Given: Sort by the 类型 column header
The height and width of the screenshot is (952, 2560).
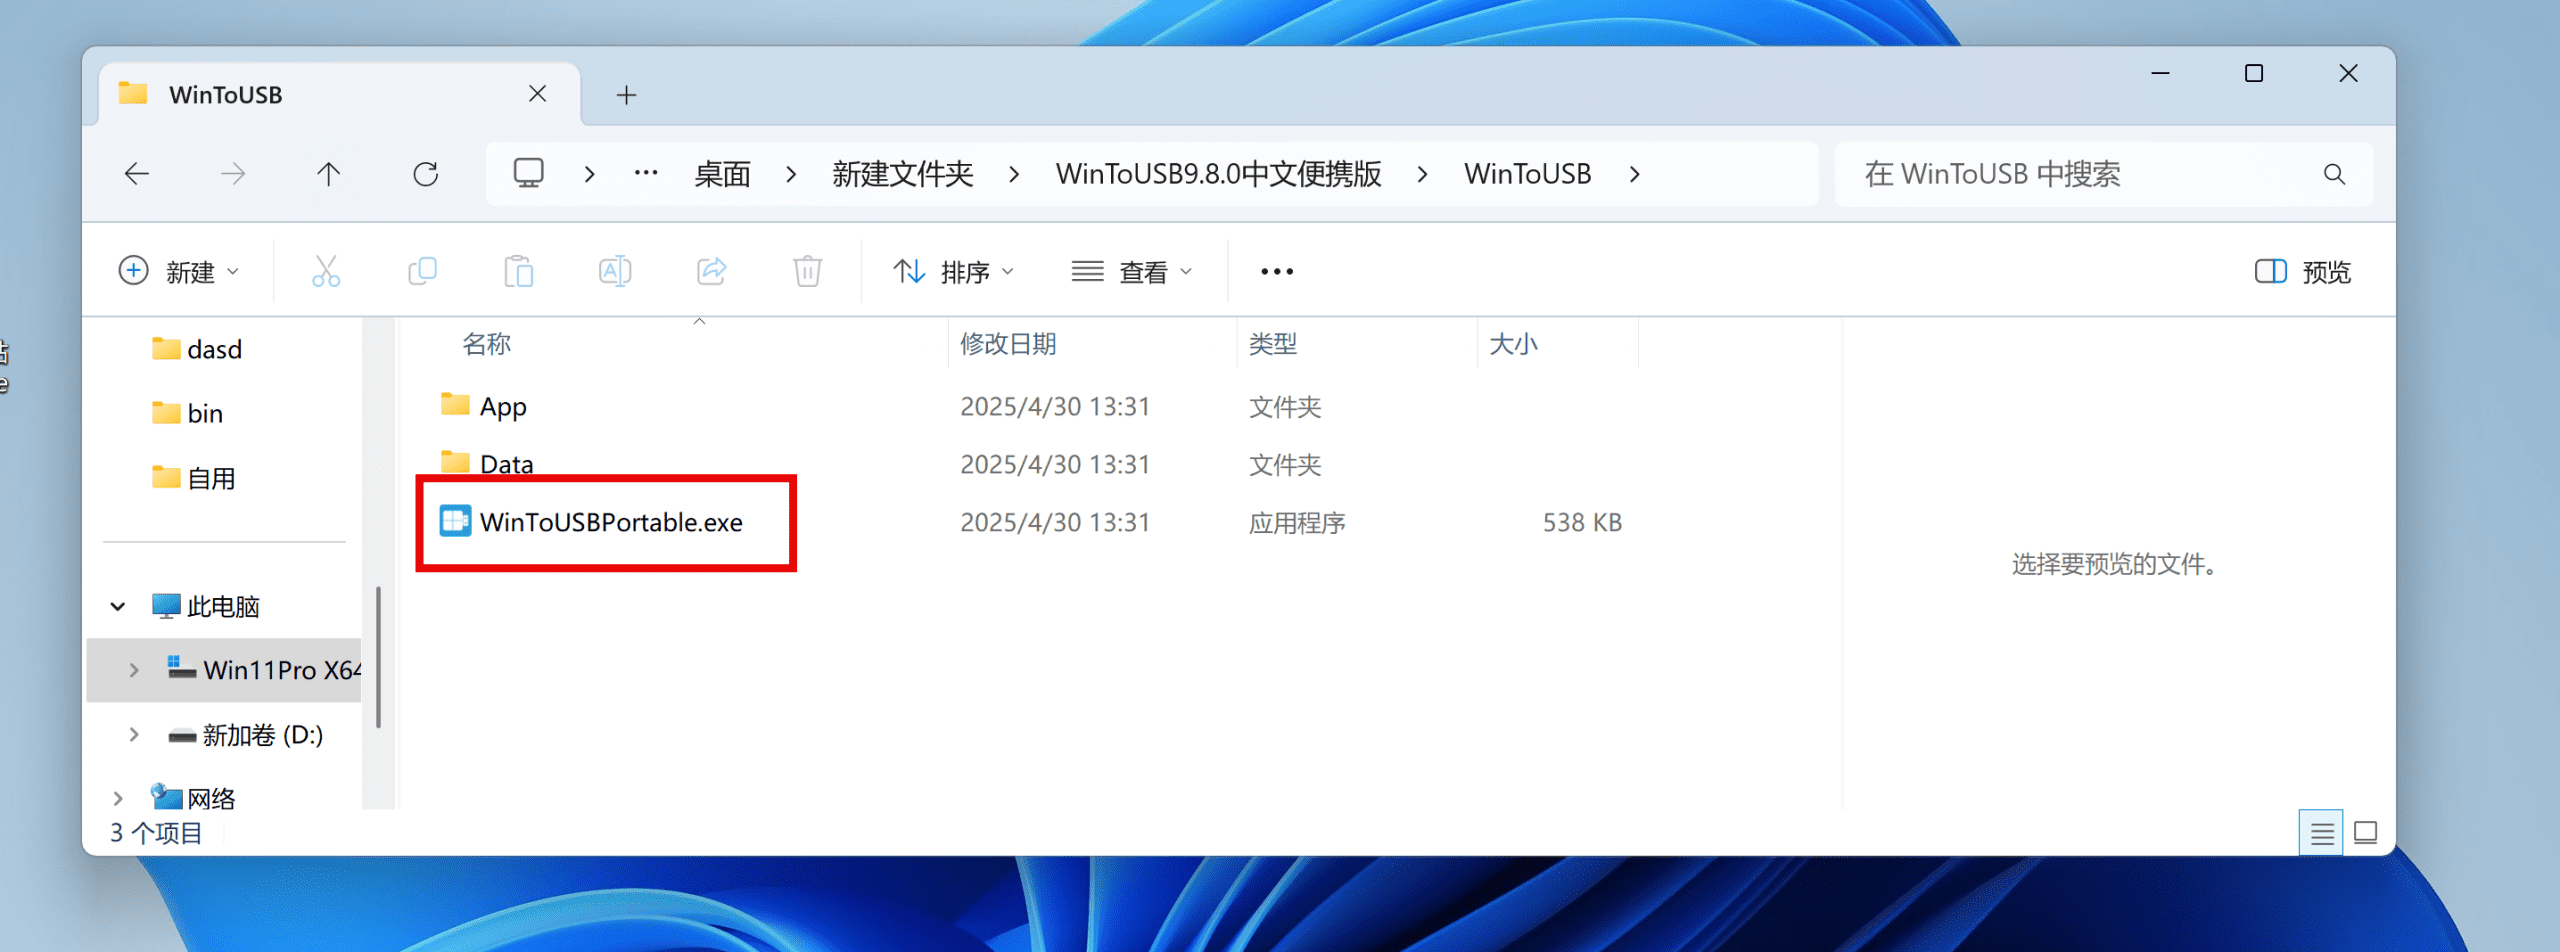Looking at the screenshot, I should (1272, 344).
